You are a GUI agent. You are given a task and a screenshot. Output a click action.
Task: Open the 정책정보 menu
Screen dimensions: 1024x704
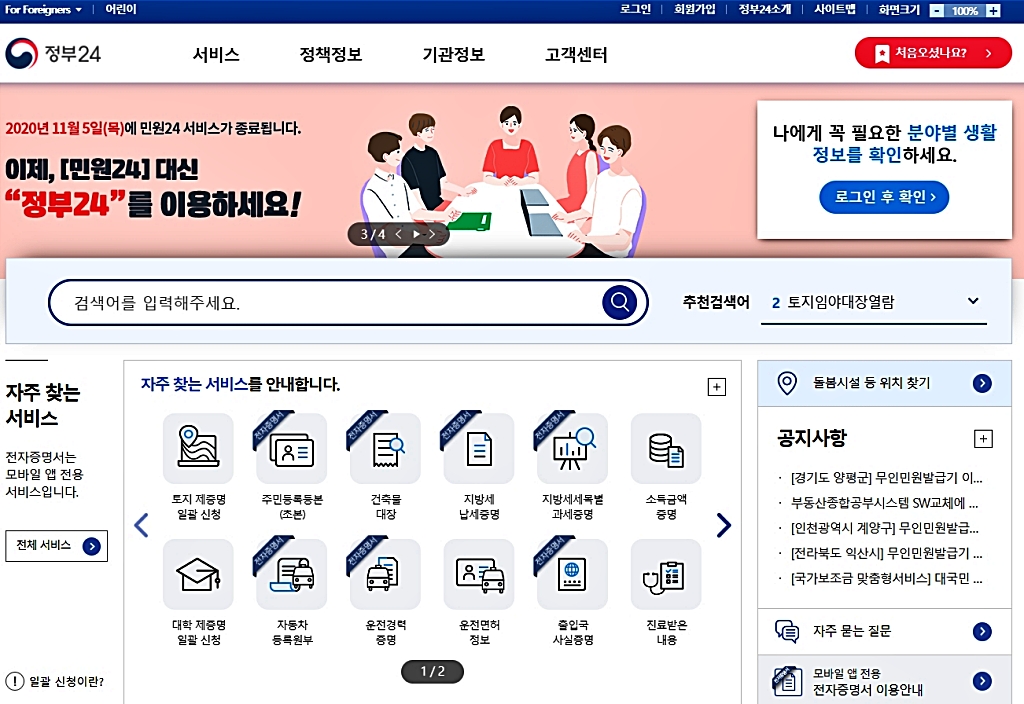330,54
